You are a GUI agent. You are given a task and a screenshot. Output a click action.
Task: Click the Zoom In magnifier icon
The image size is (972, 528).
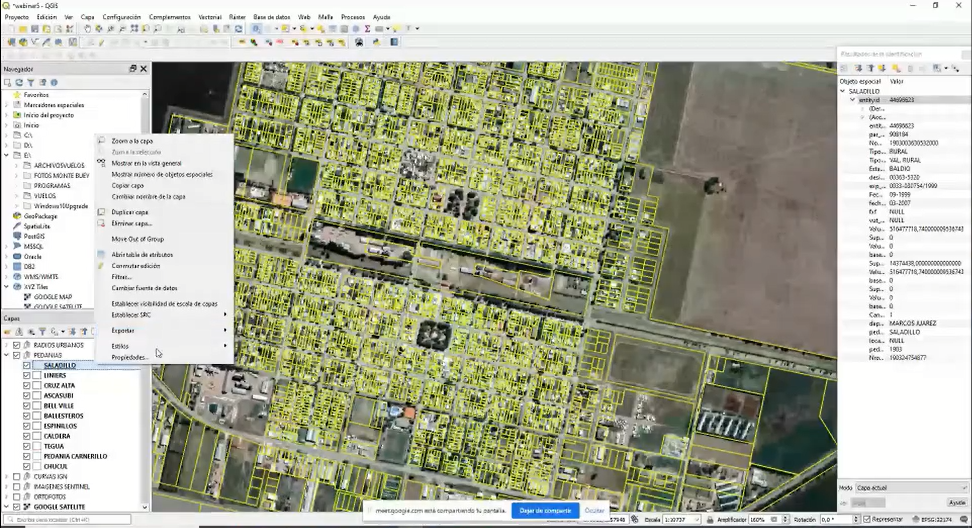(x=111, y=29)
